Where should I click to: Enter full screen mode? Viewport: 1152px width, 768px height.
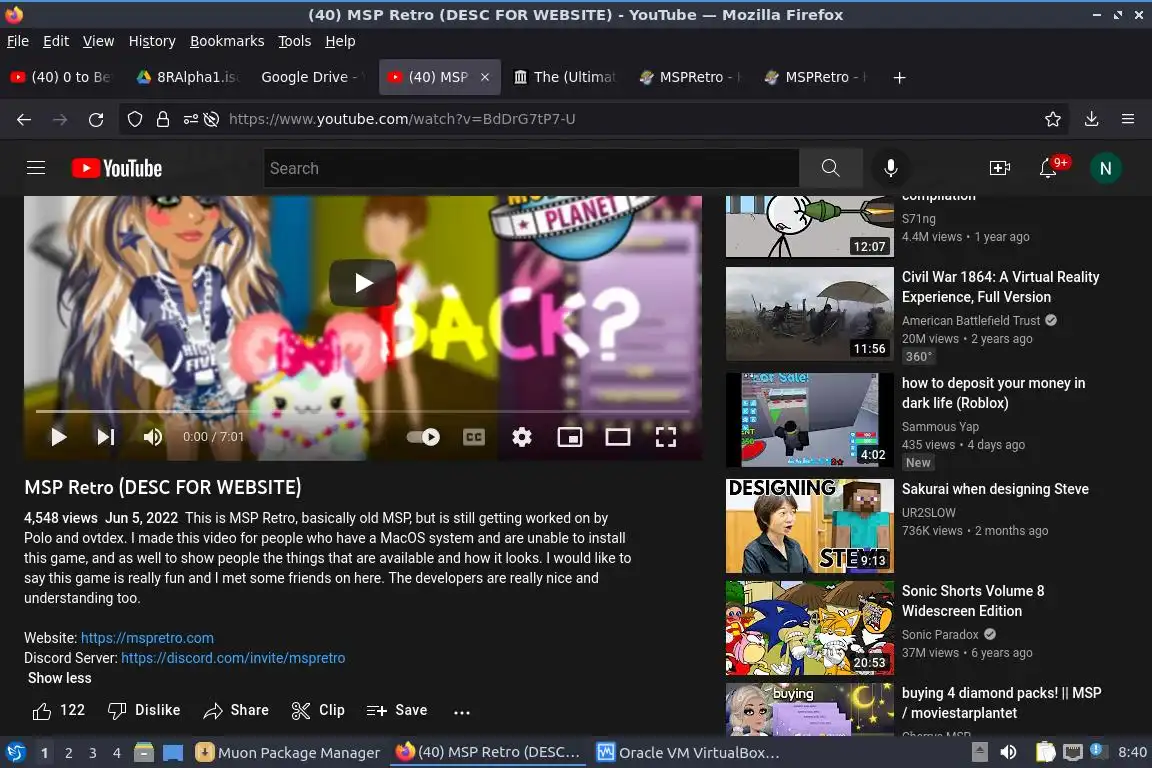666,437
